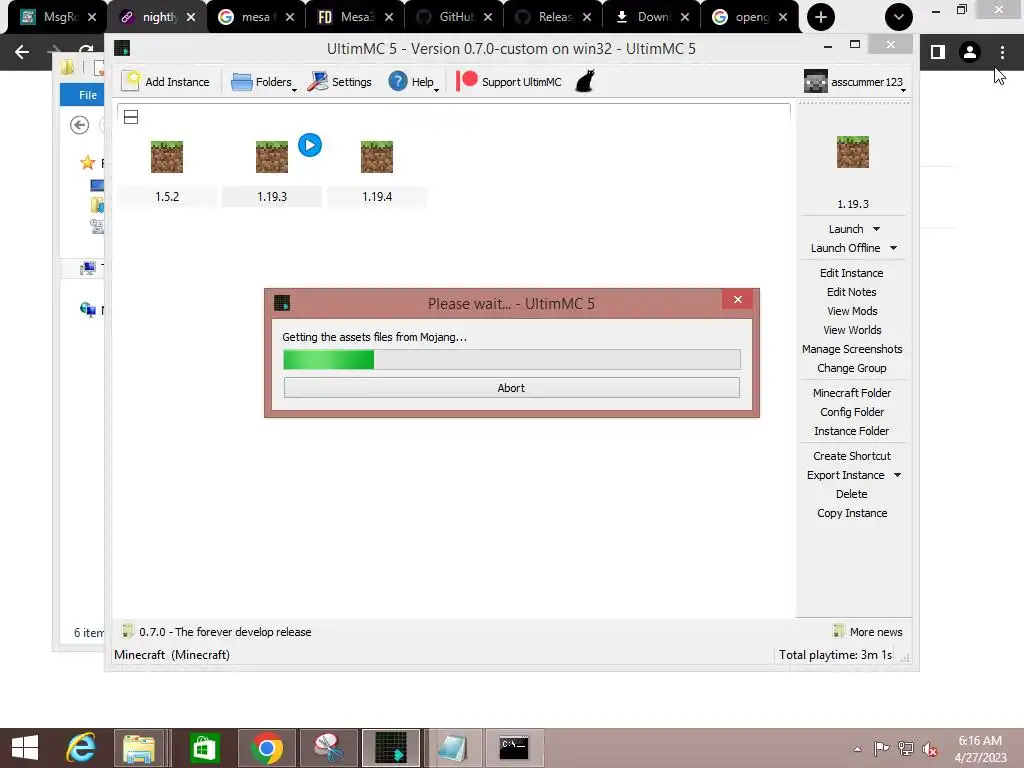Open the browser tab search dropdown
Viewport: 1024px width, 768px height.
tap(899, 17)
